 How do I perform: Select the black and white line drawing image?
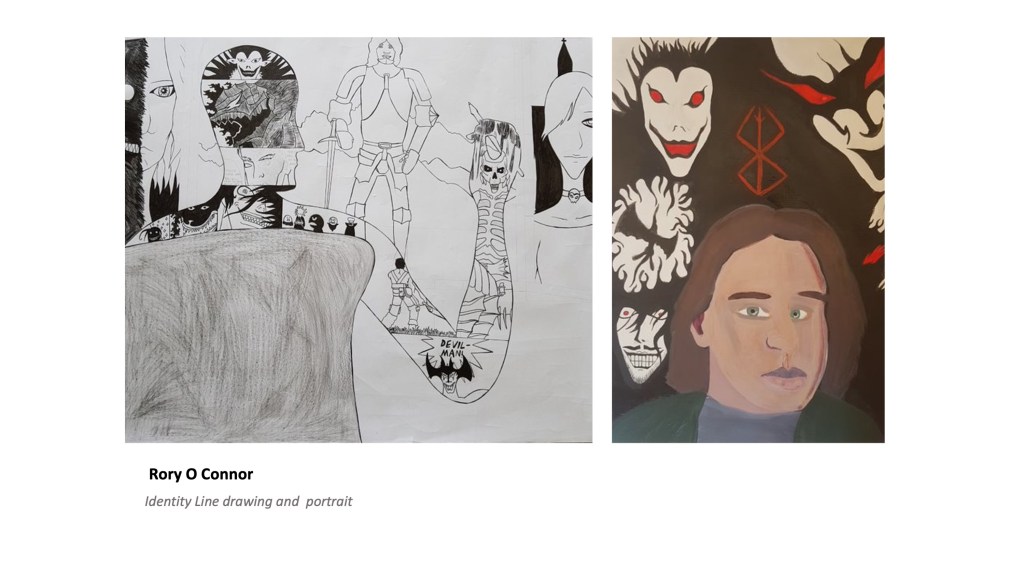tap(359, 240)
